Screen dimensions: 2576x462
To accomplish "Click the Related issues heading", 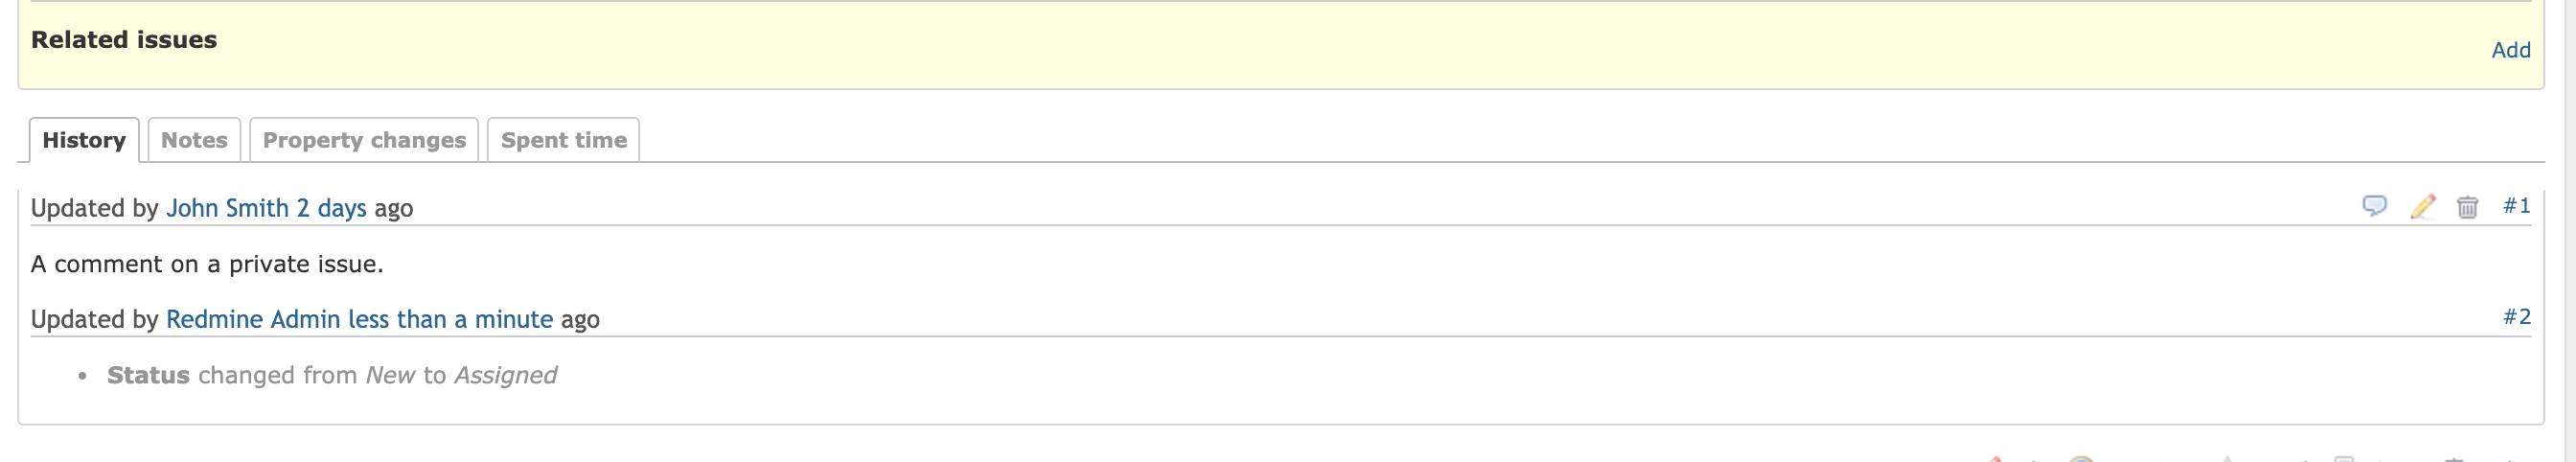I will coord(124,40).
